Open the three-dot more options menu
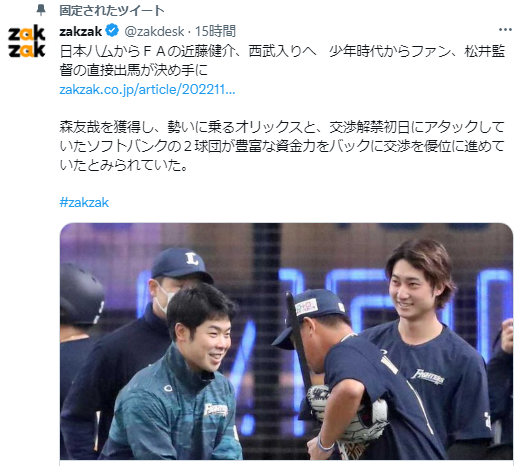 [505, 30]
